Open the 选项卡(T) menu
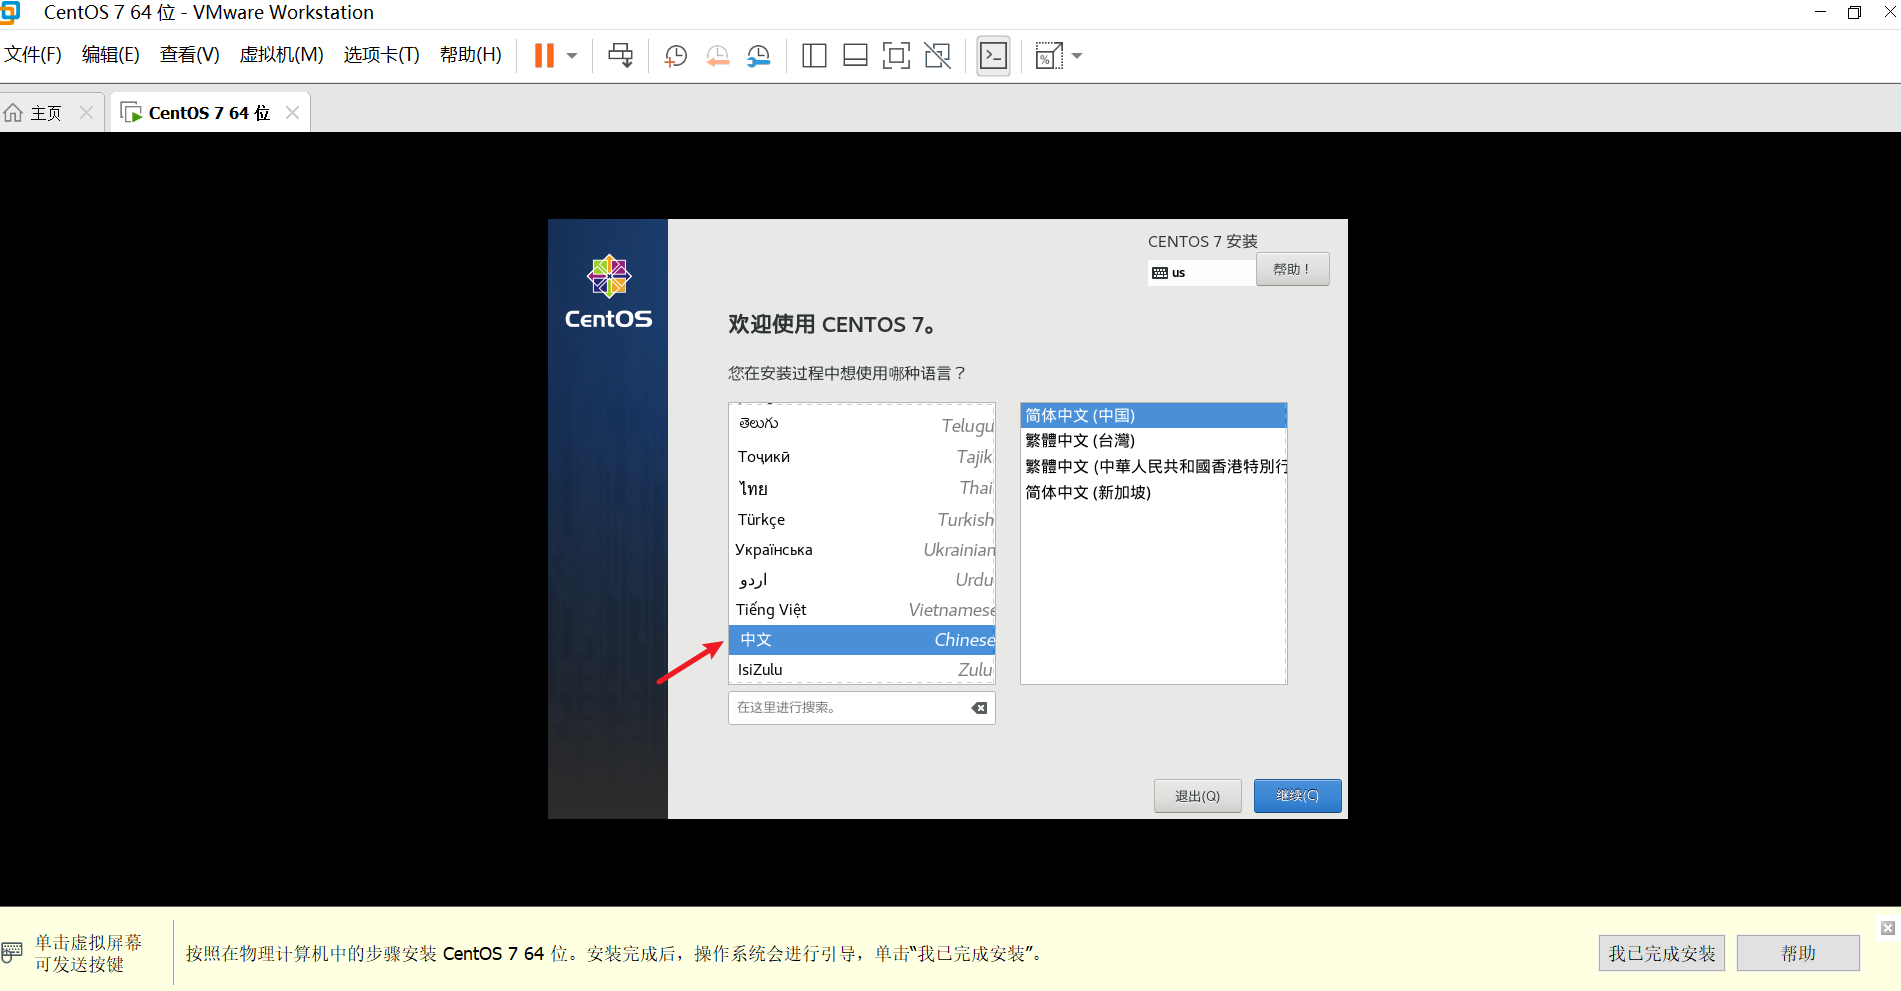 tap(381, 55)
